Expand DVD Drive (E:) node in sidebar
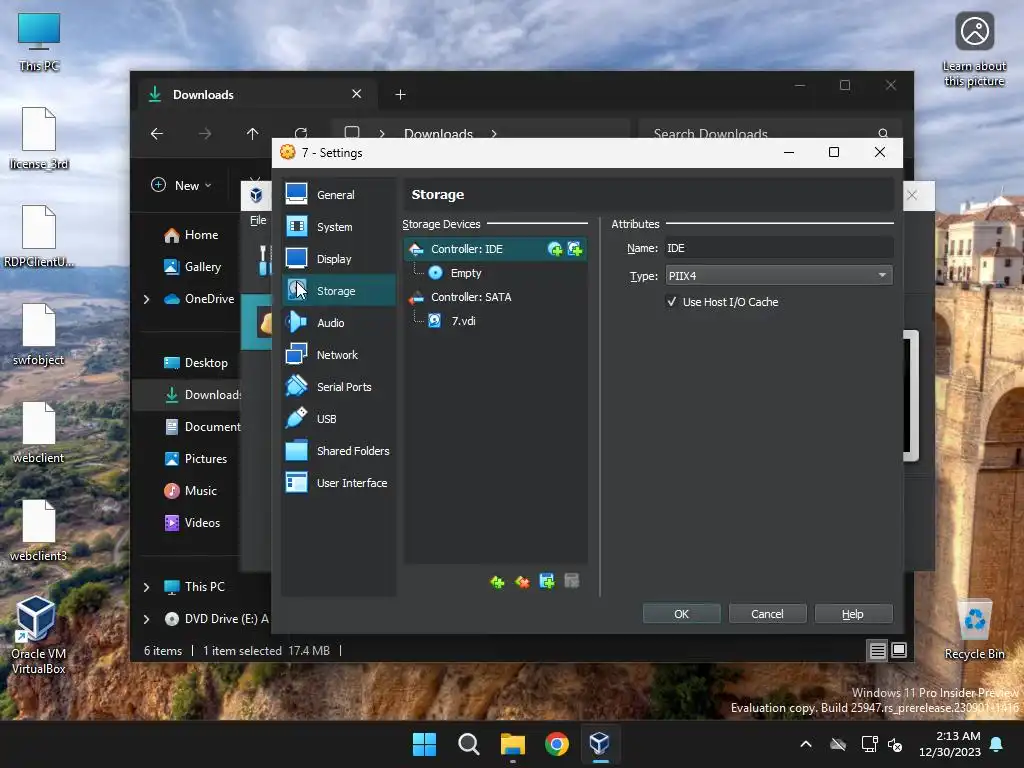 [146, 619]
